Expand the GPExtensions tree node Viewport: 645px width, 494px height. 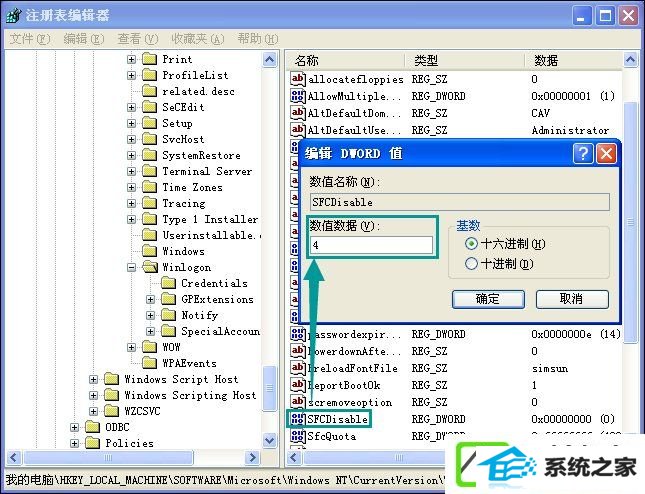click(151, 299)
